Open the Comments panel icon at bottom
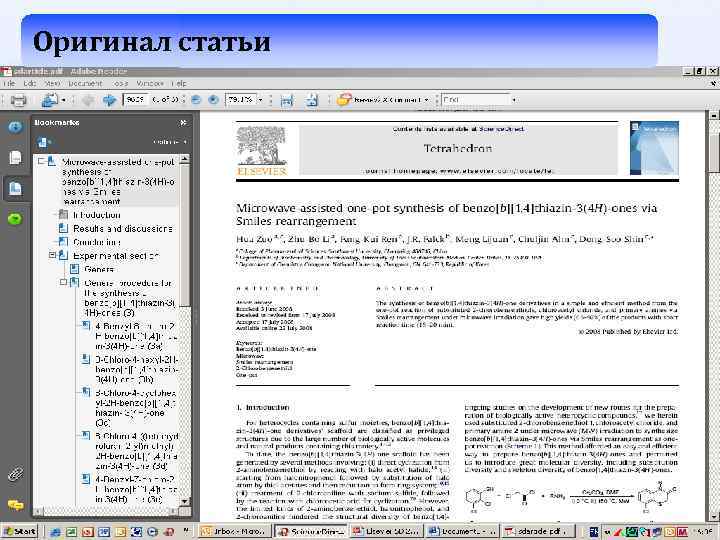Image resolution: width=720 pixels, height=540 pixels. 15,505
